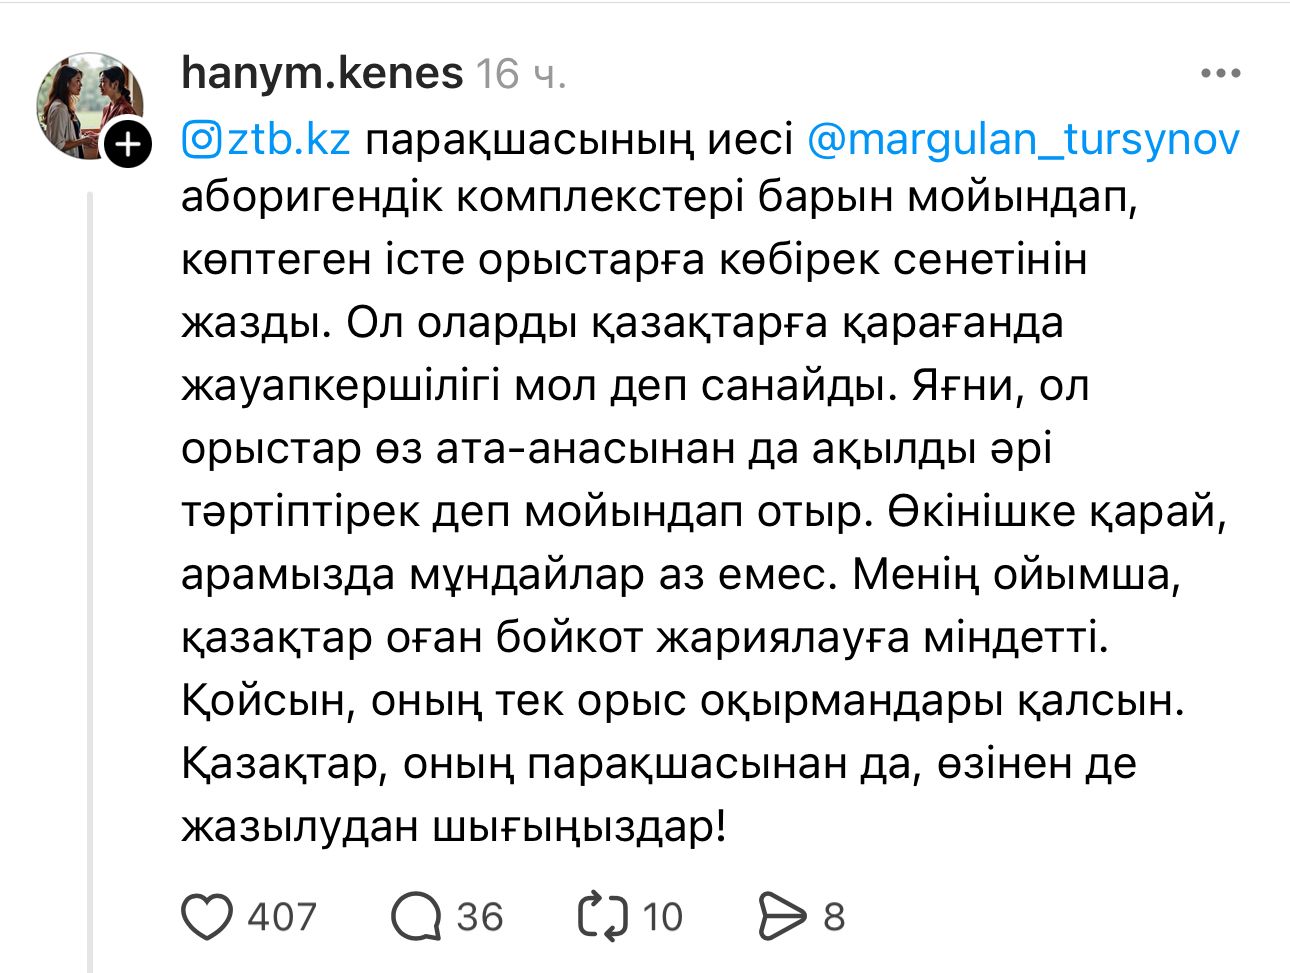Open the @margulan_tursynov mention
Screen dimensions: 1290x973
pyautogui.click(x=1022, y=139)
